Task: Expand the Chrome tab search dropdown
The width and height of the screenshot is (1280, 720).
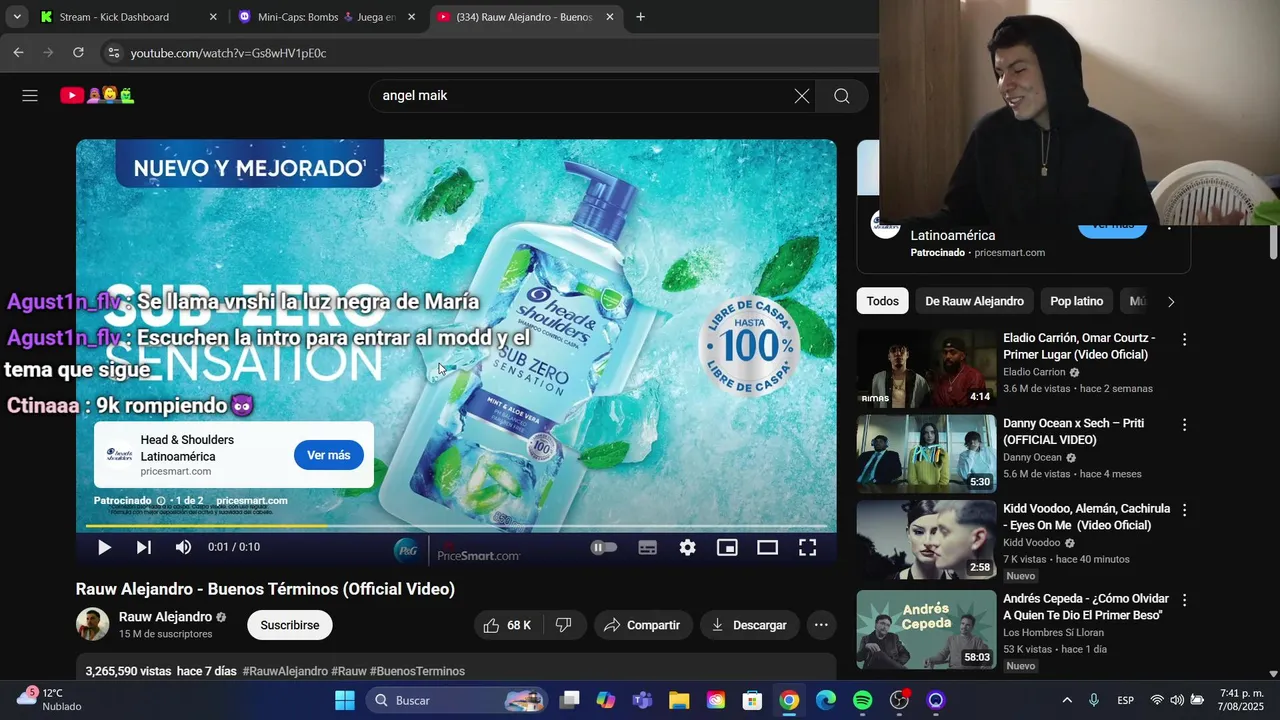Action: pyautogui.click(x=17, y=17)
